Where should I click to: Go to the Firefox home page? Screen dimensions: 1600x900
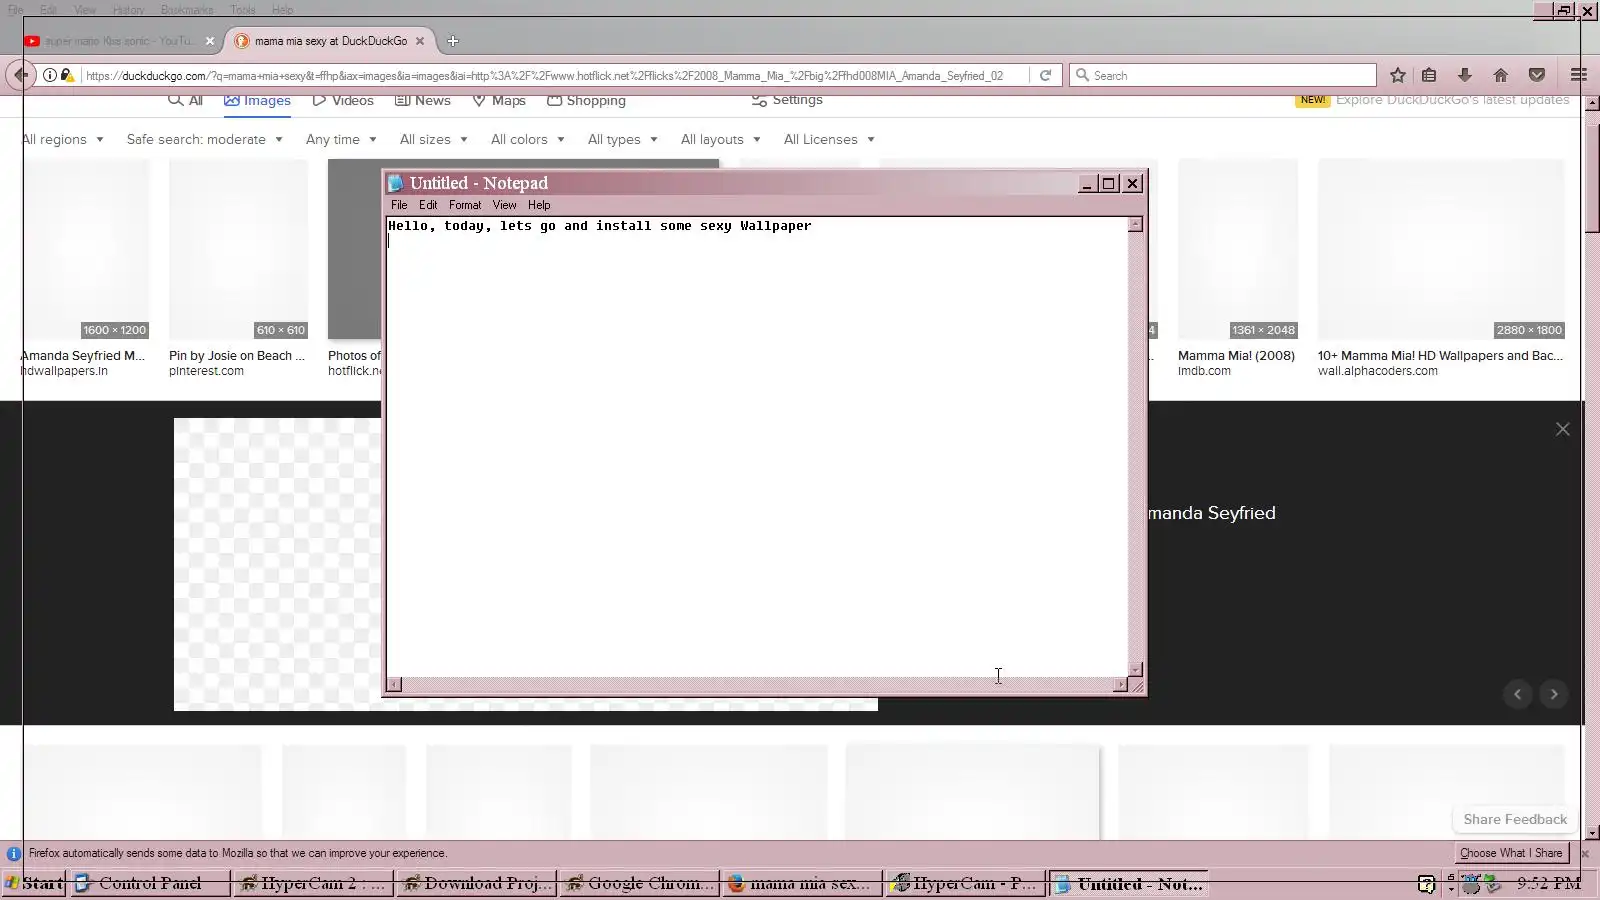pos(1501,75)
